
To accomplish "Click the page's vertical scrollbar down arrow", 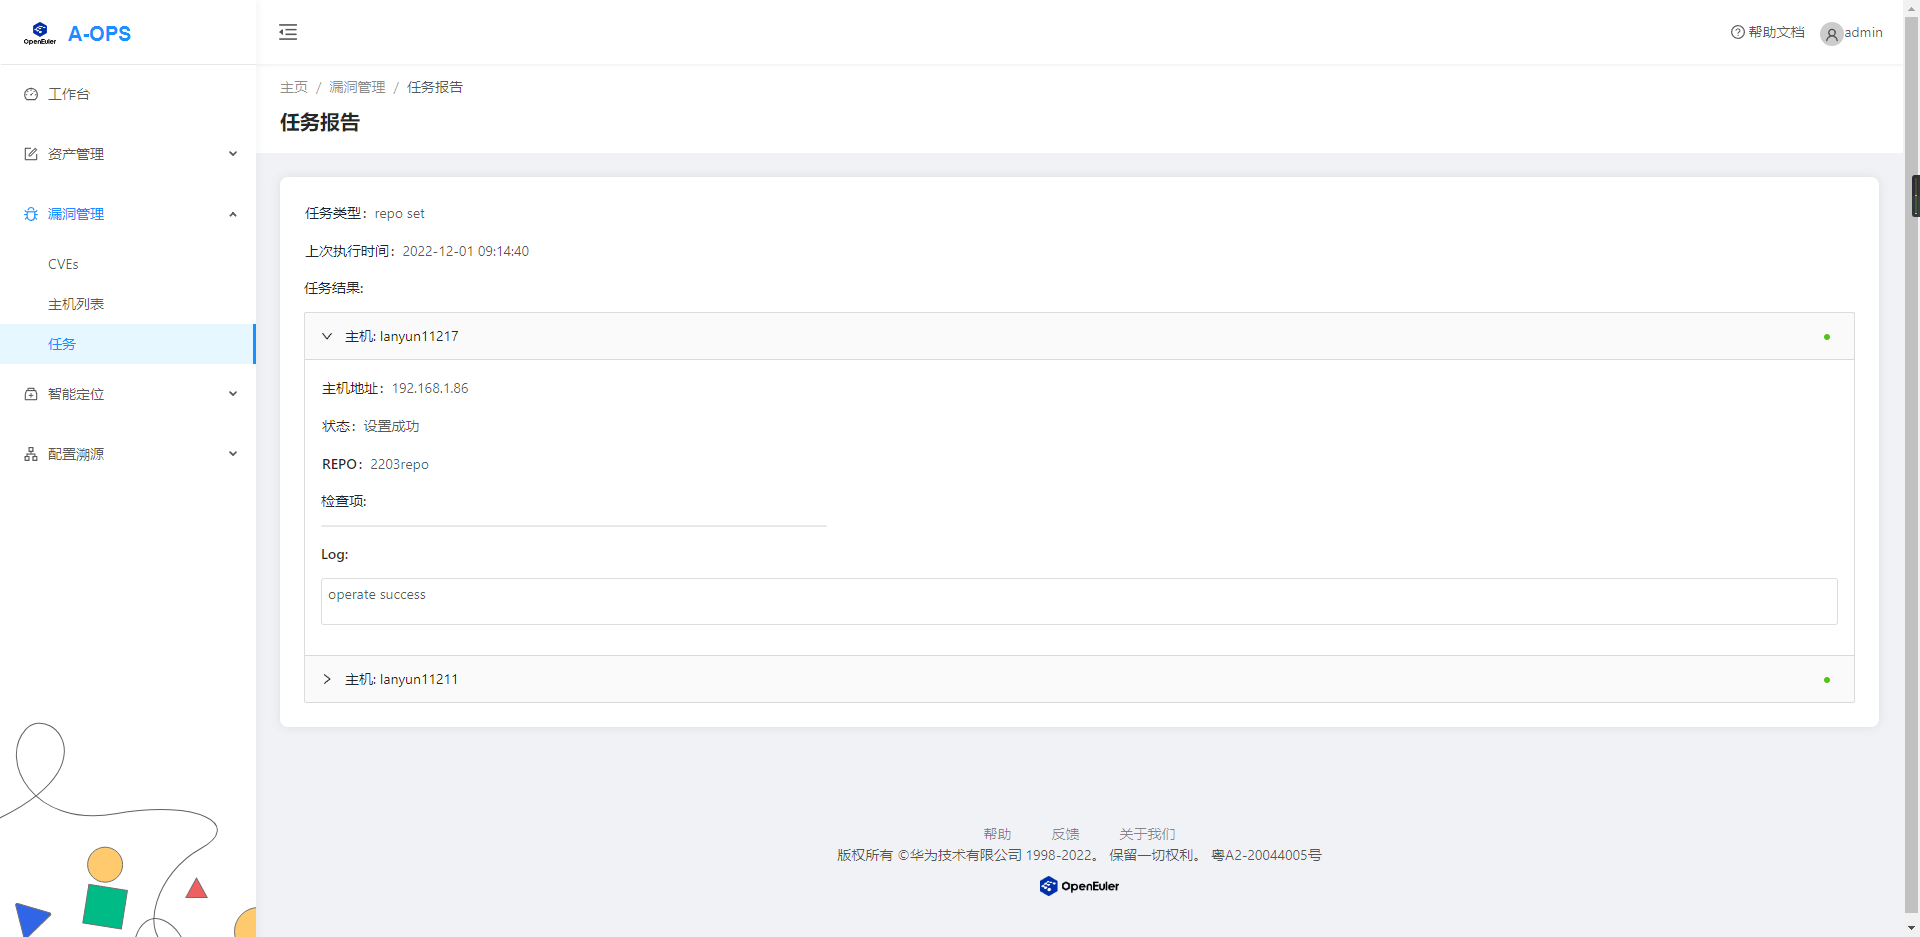I will 1911,928.
